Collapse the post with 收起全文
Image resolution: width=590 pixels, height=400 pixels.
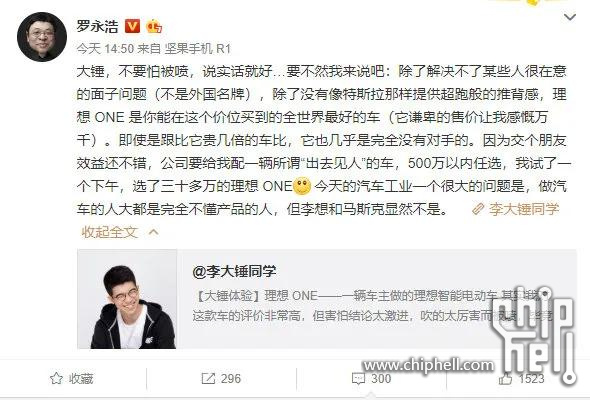109,232
